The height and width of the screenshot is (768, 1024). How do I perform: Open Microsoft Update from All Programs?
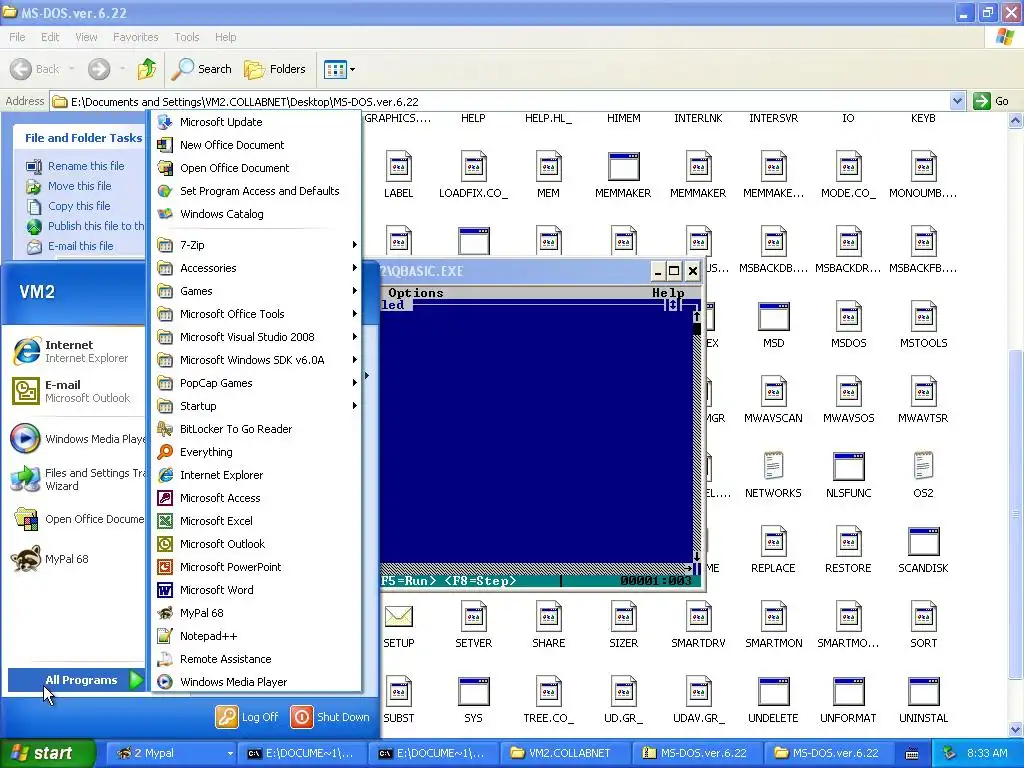click(x=256, y=122)
